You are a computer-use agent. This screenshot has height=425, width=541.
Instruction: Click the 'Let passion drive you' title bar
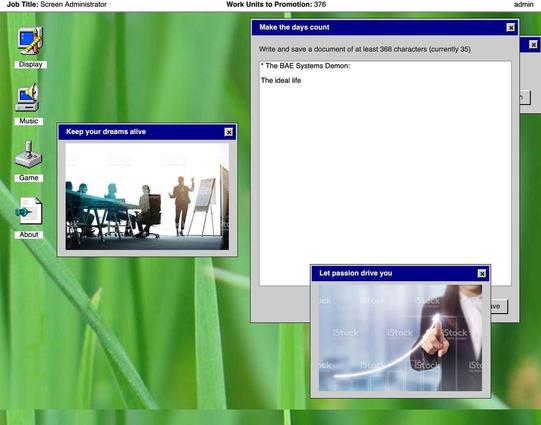(400, 274)
